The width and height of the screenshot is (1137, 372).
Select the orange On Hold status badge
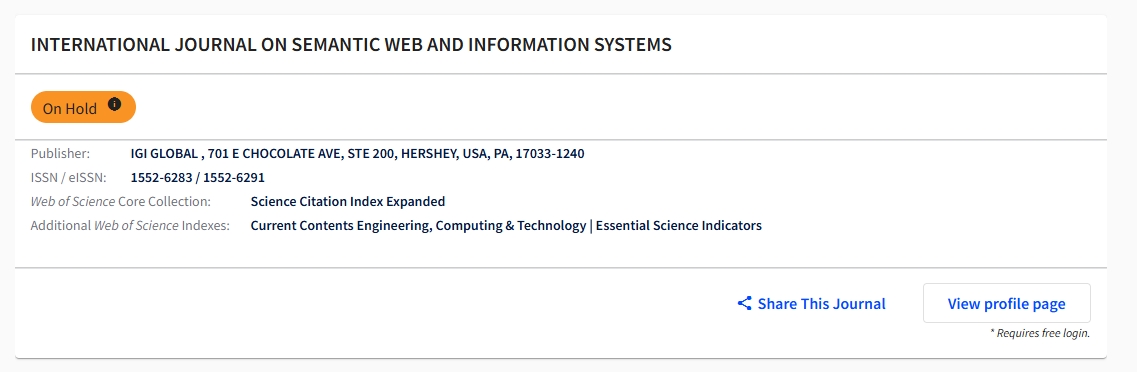(83, 107)
